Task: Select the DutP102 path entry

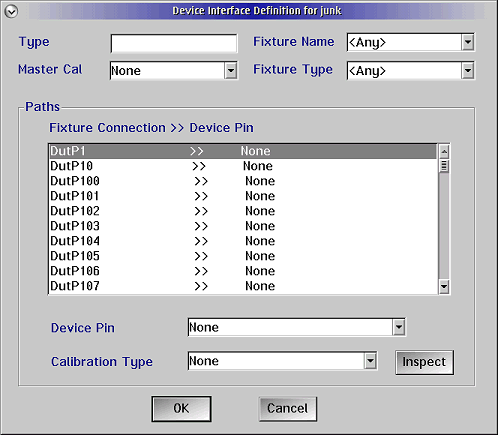Action: 243,211
